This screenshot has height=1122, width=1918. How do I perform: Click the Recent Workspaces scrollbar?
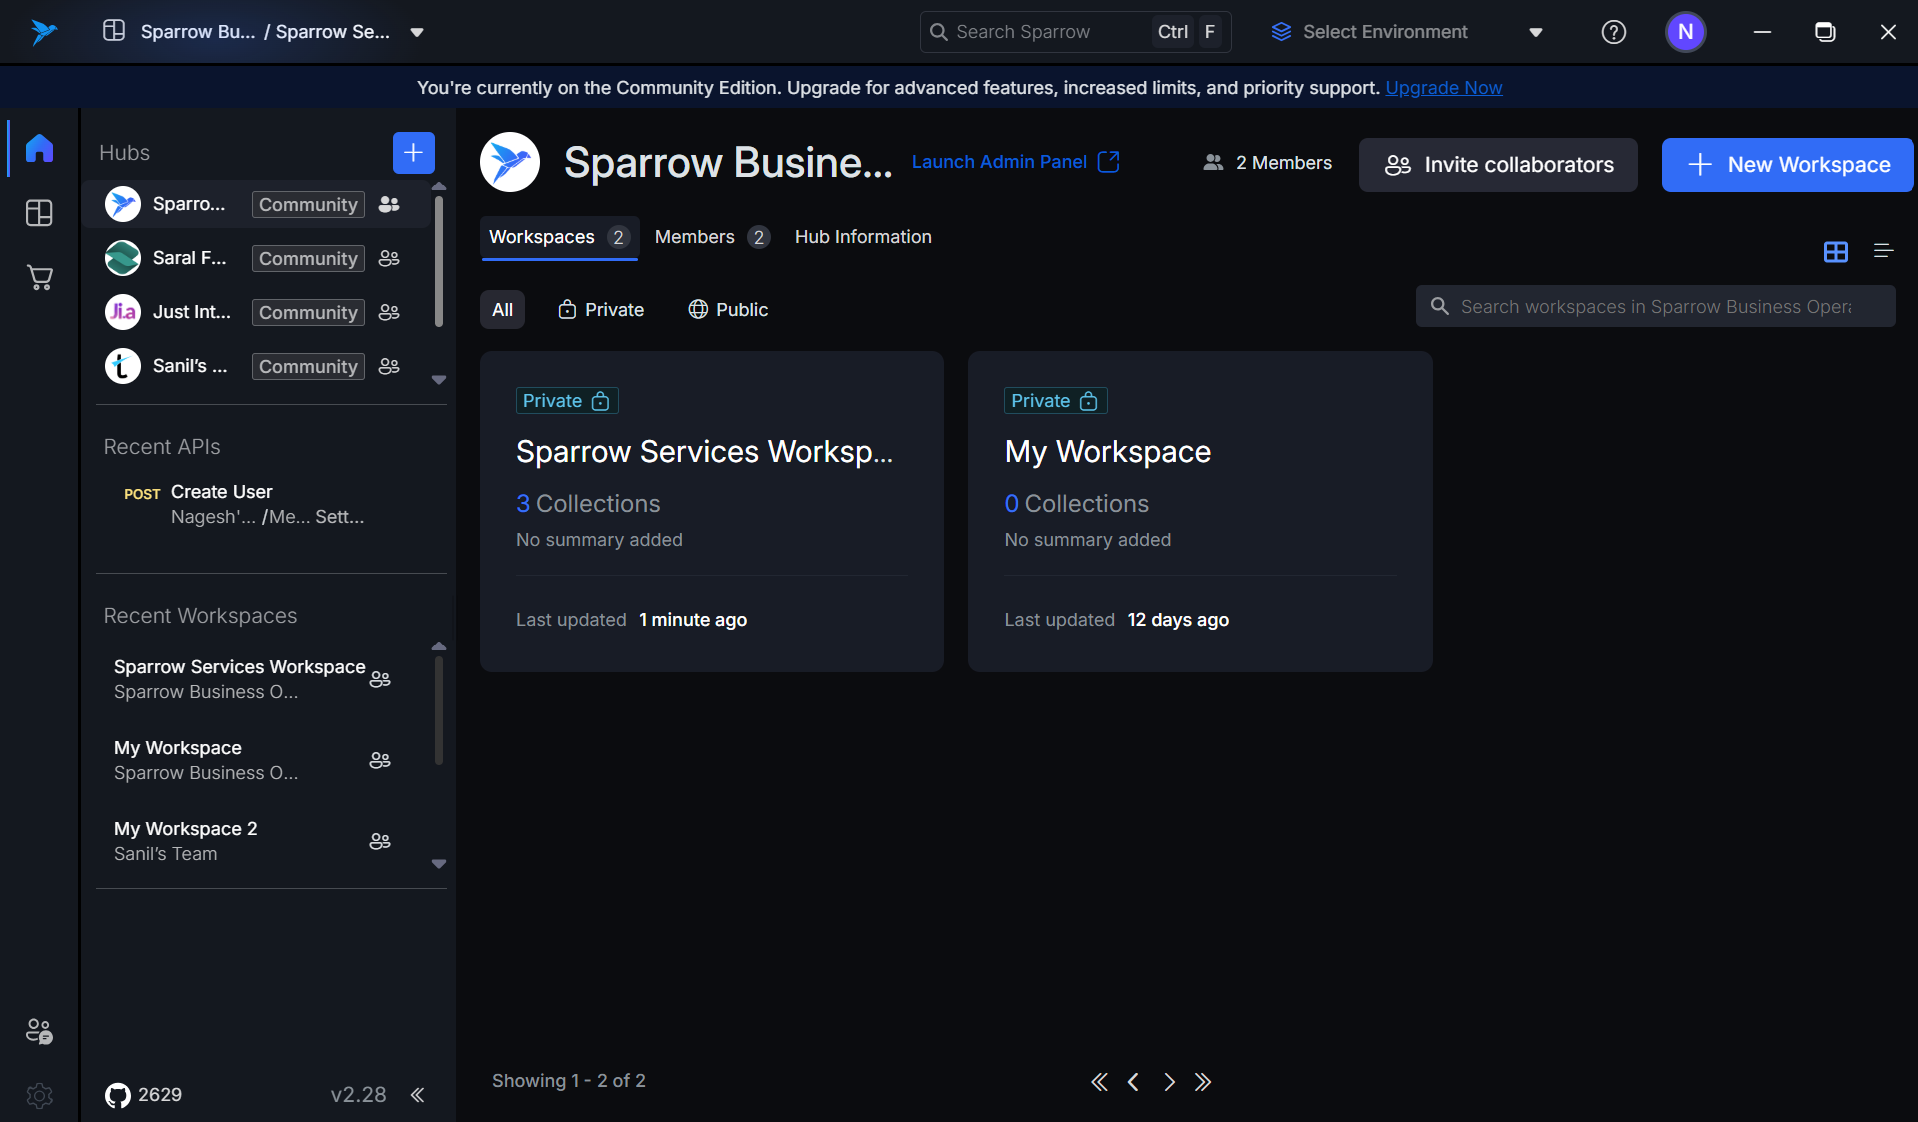click(438, 710)
